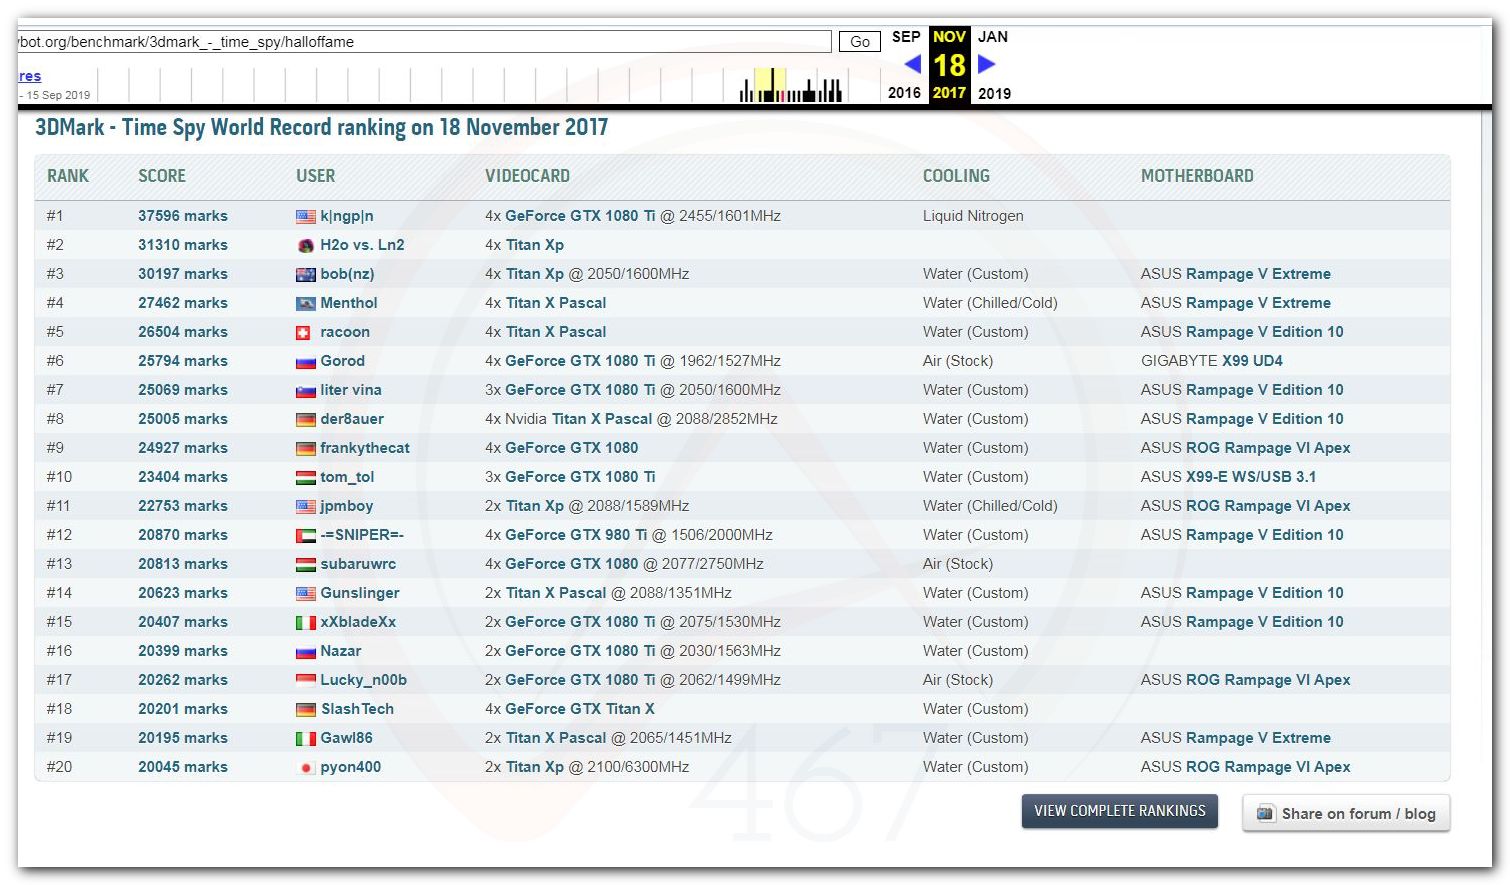
Task: Click the German flag beside der8auer
Action: tap(306, 419)
